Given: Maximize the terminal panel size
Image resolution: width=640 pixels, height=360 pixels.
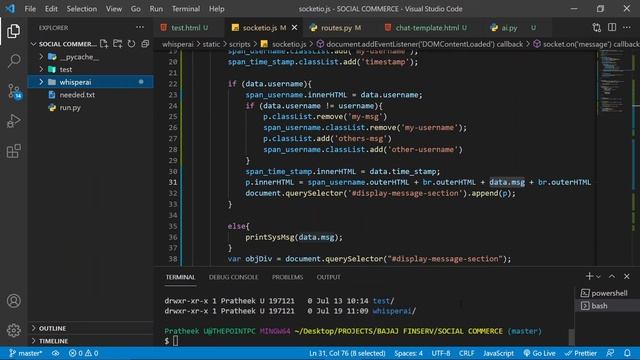Looking at the screenshot, I should 612,276.
